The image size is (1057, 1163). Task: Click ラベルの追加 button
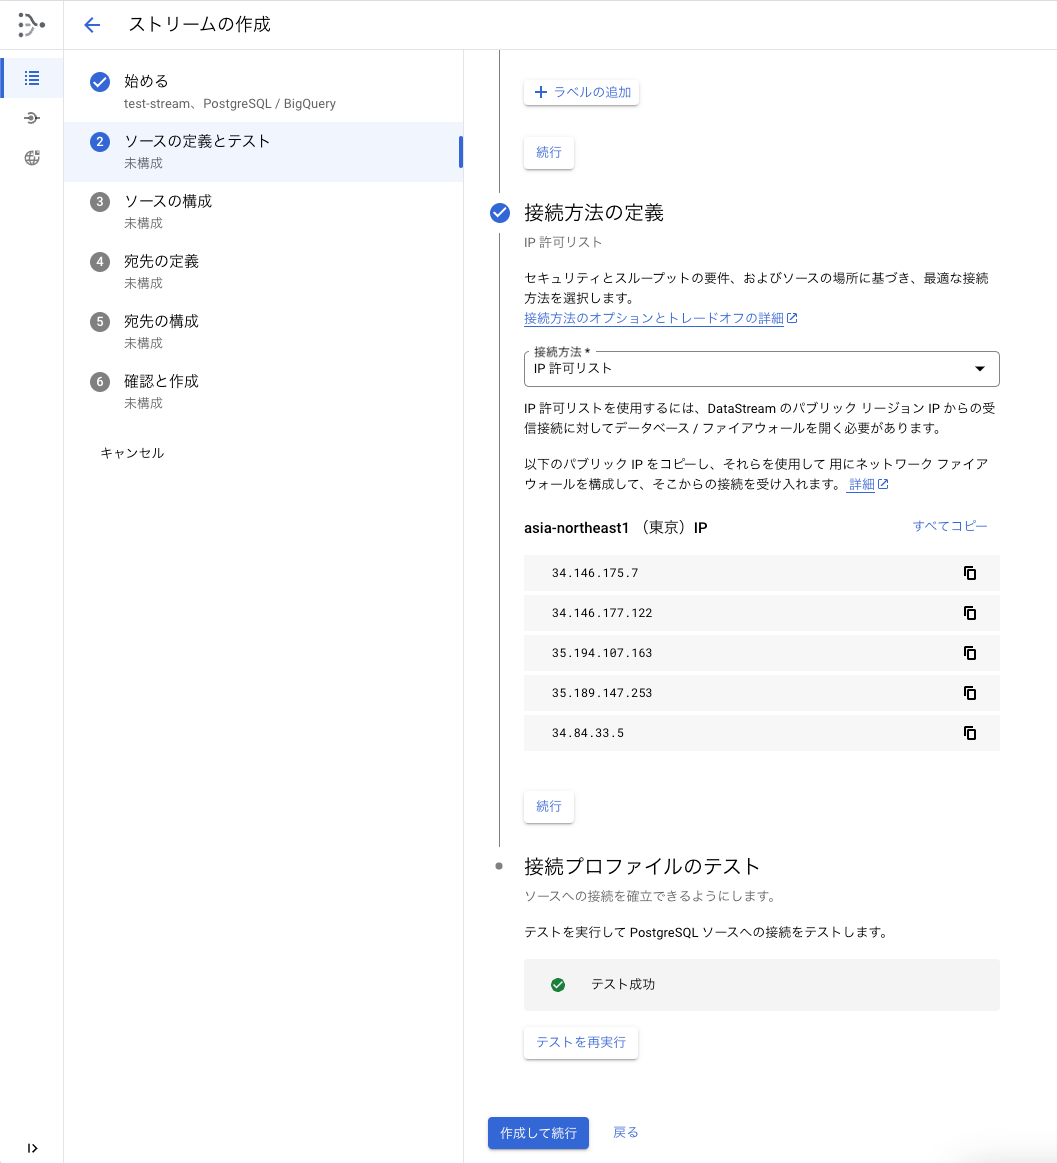point(582,92)
